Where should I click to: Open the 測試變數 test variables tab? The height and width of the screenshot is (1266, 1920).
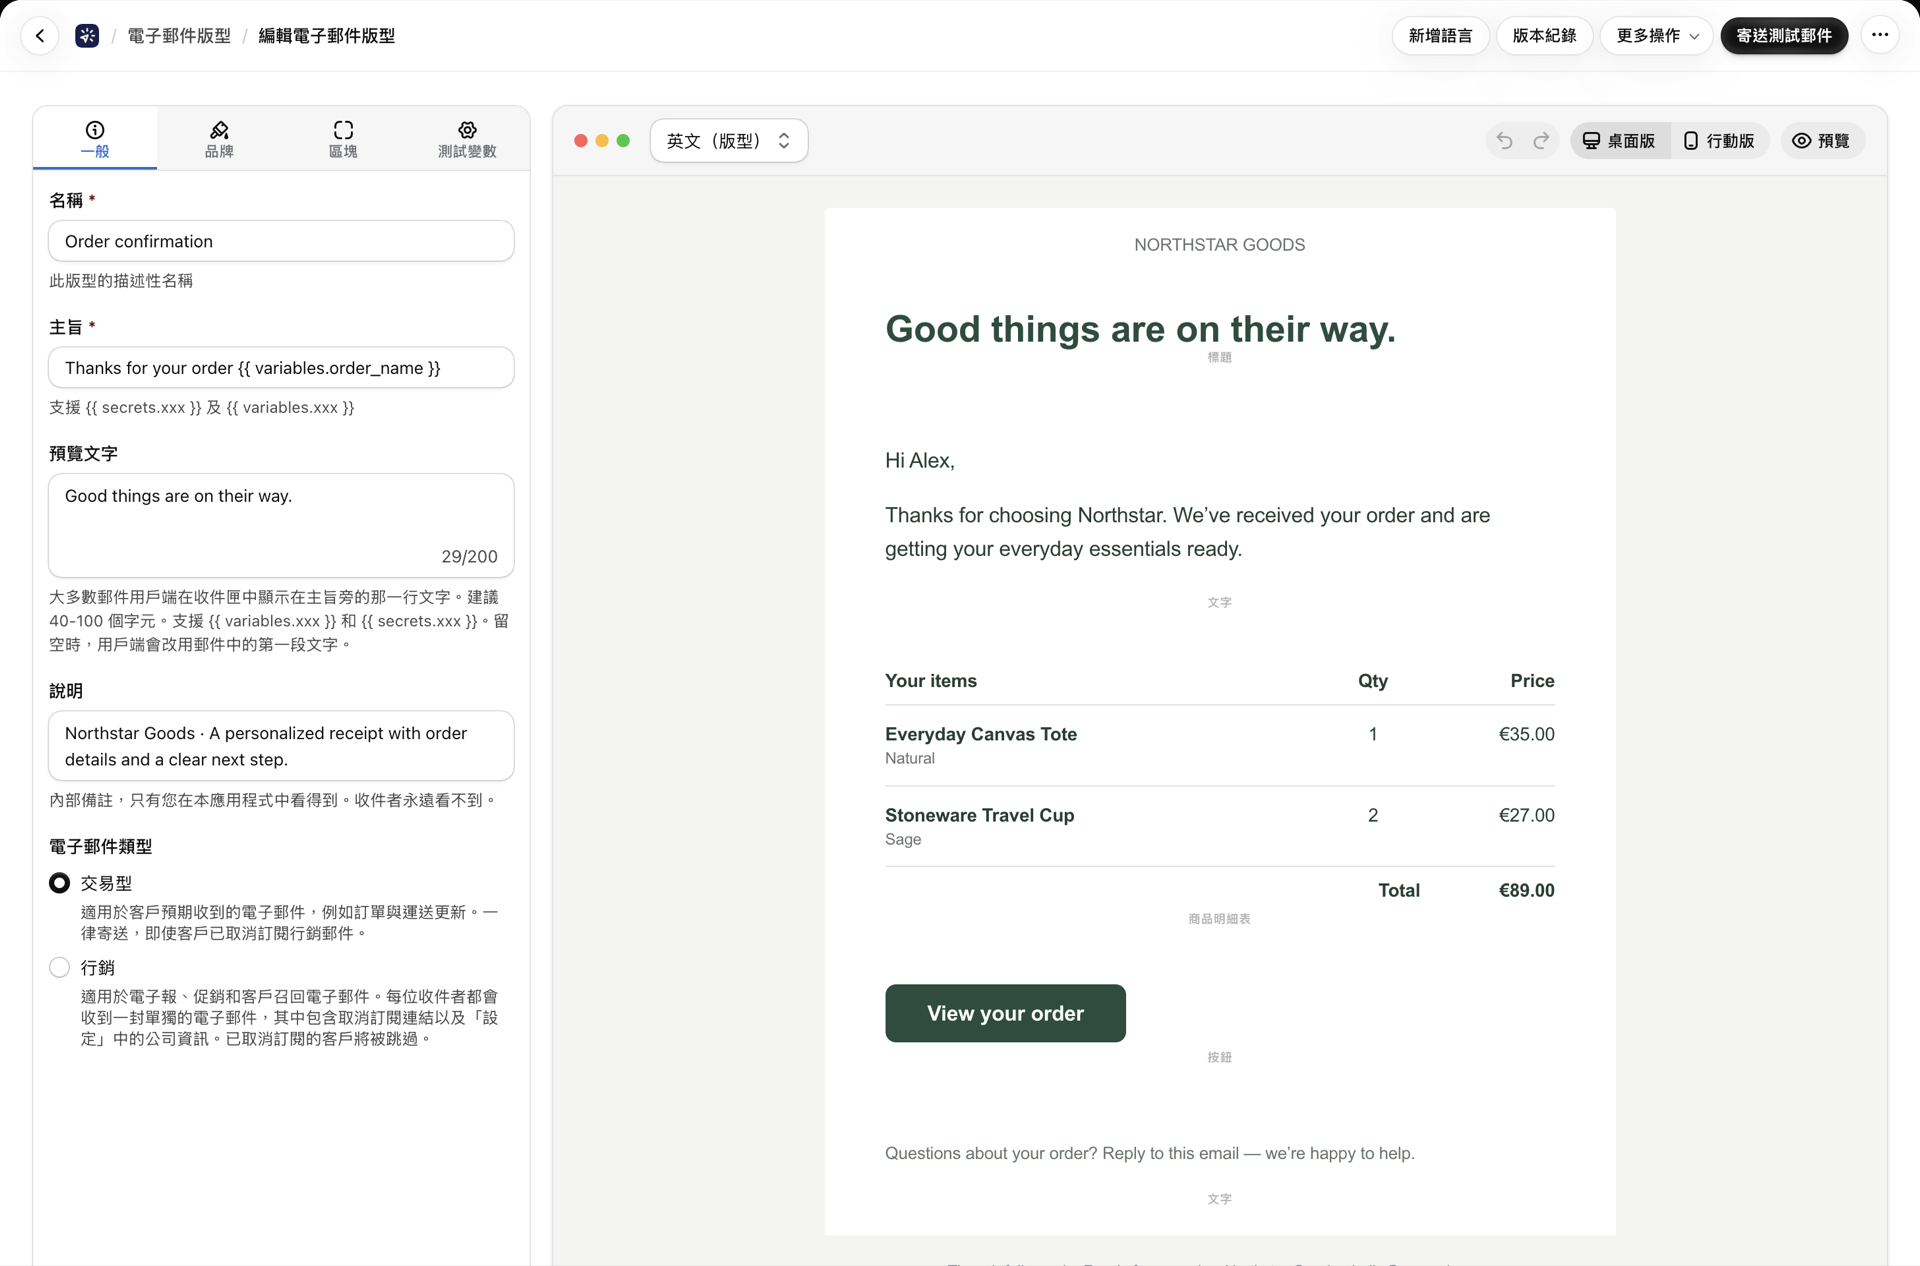pos(467,139)
